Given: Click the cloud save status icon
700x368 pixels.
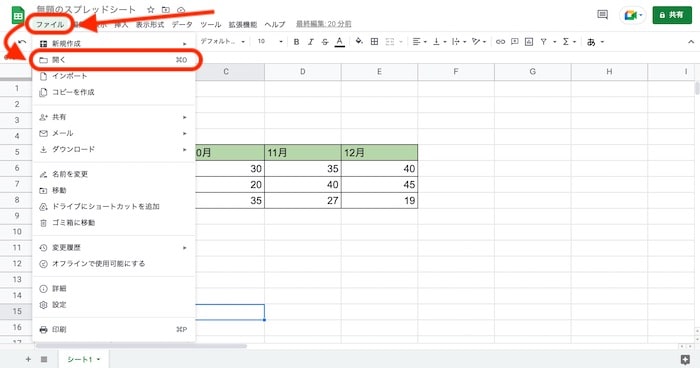Looking at the screenshot, I should pos(181,10).
